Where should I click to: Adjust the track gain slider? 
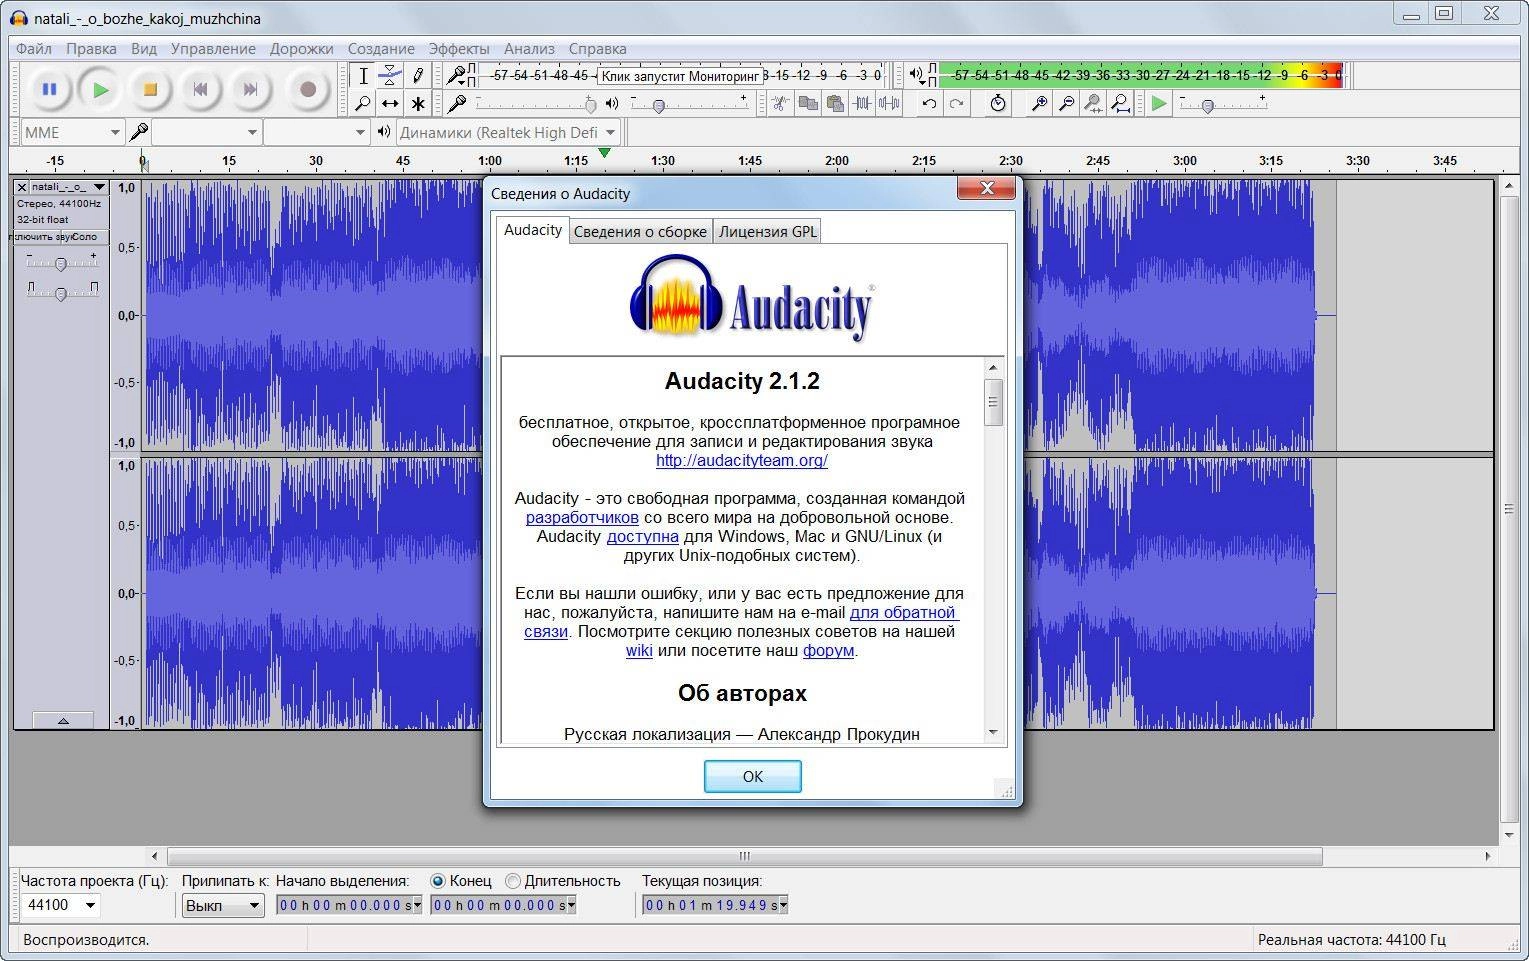point(61,262)
